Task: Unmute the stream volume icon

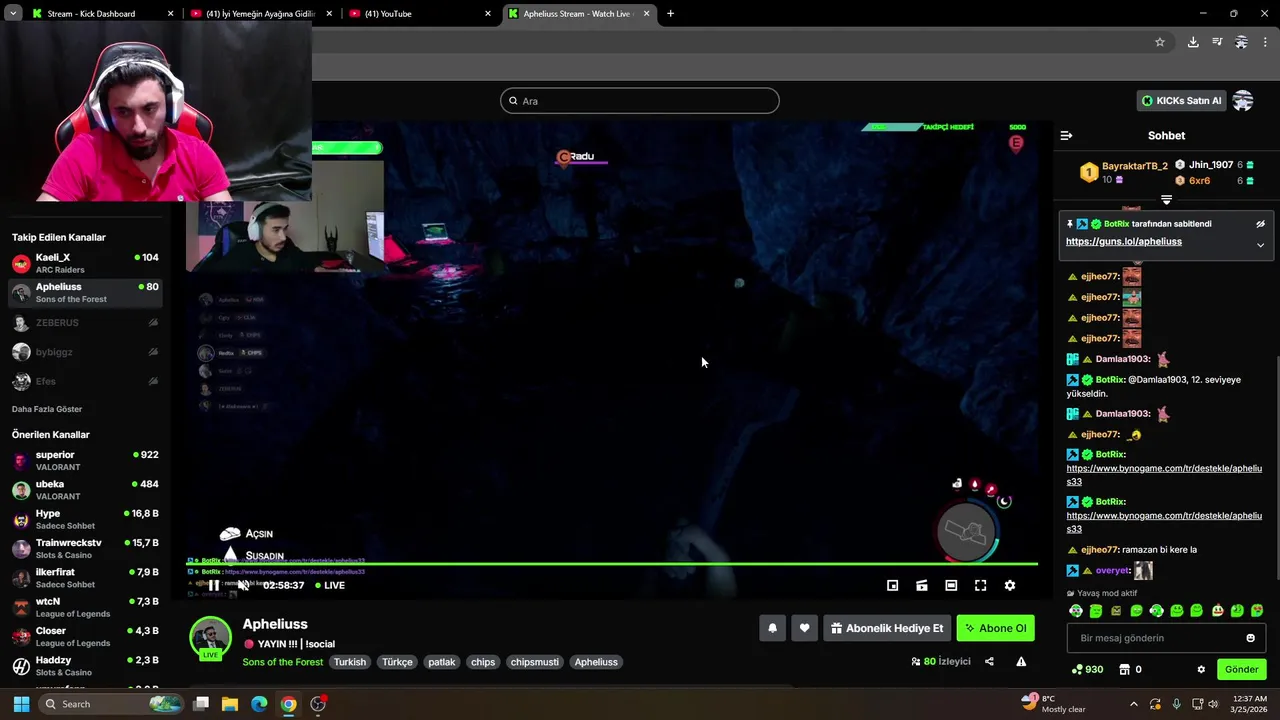Action: coord(243,586)
